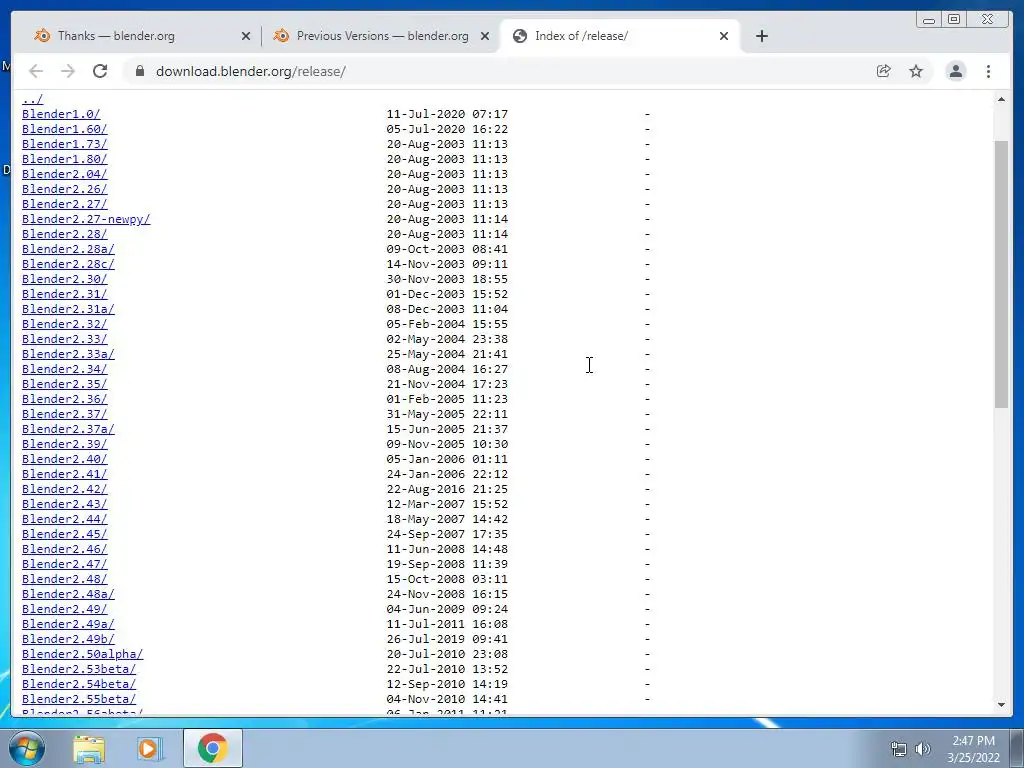Viewport: 1024px width, 768px height.
Task: Open the Blender2.50alpha/ folder link
Action: 82,655
